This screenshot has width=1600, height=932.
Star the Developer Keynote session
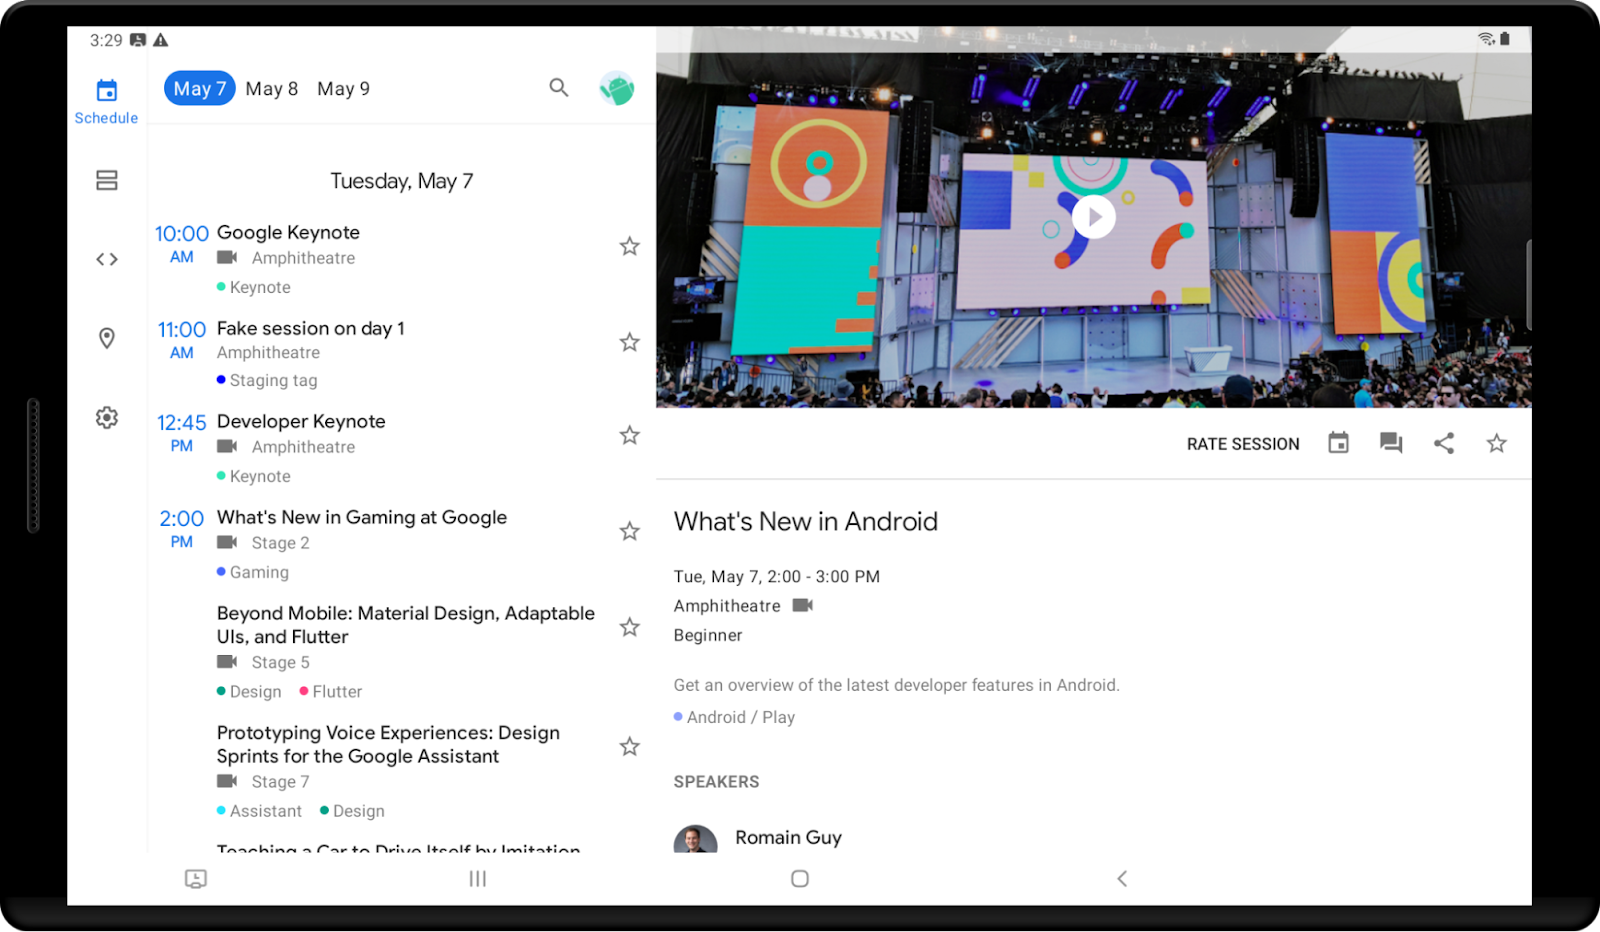click(x=629, y=435)
